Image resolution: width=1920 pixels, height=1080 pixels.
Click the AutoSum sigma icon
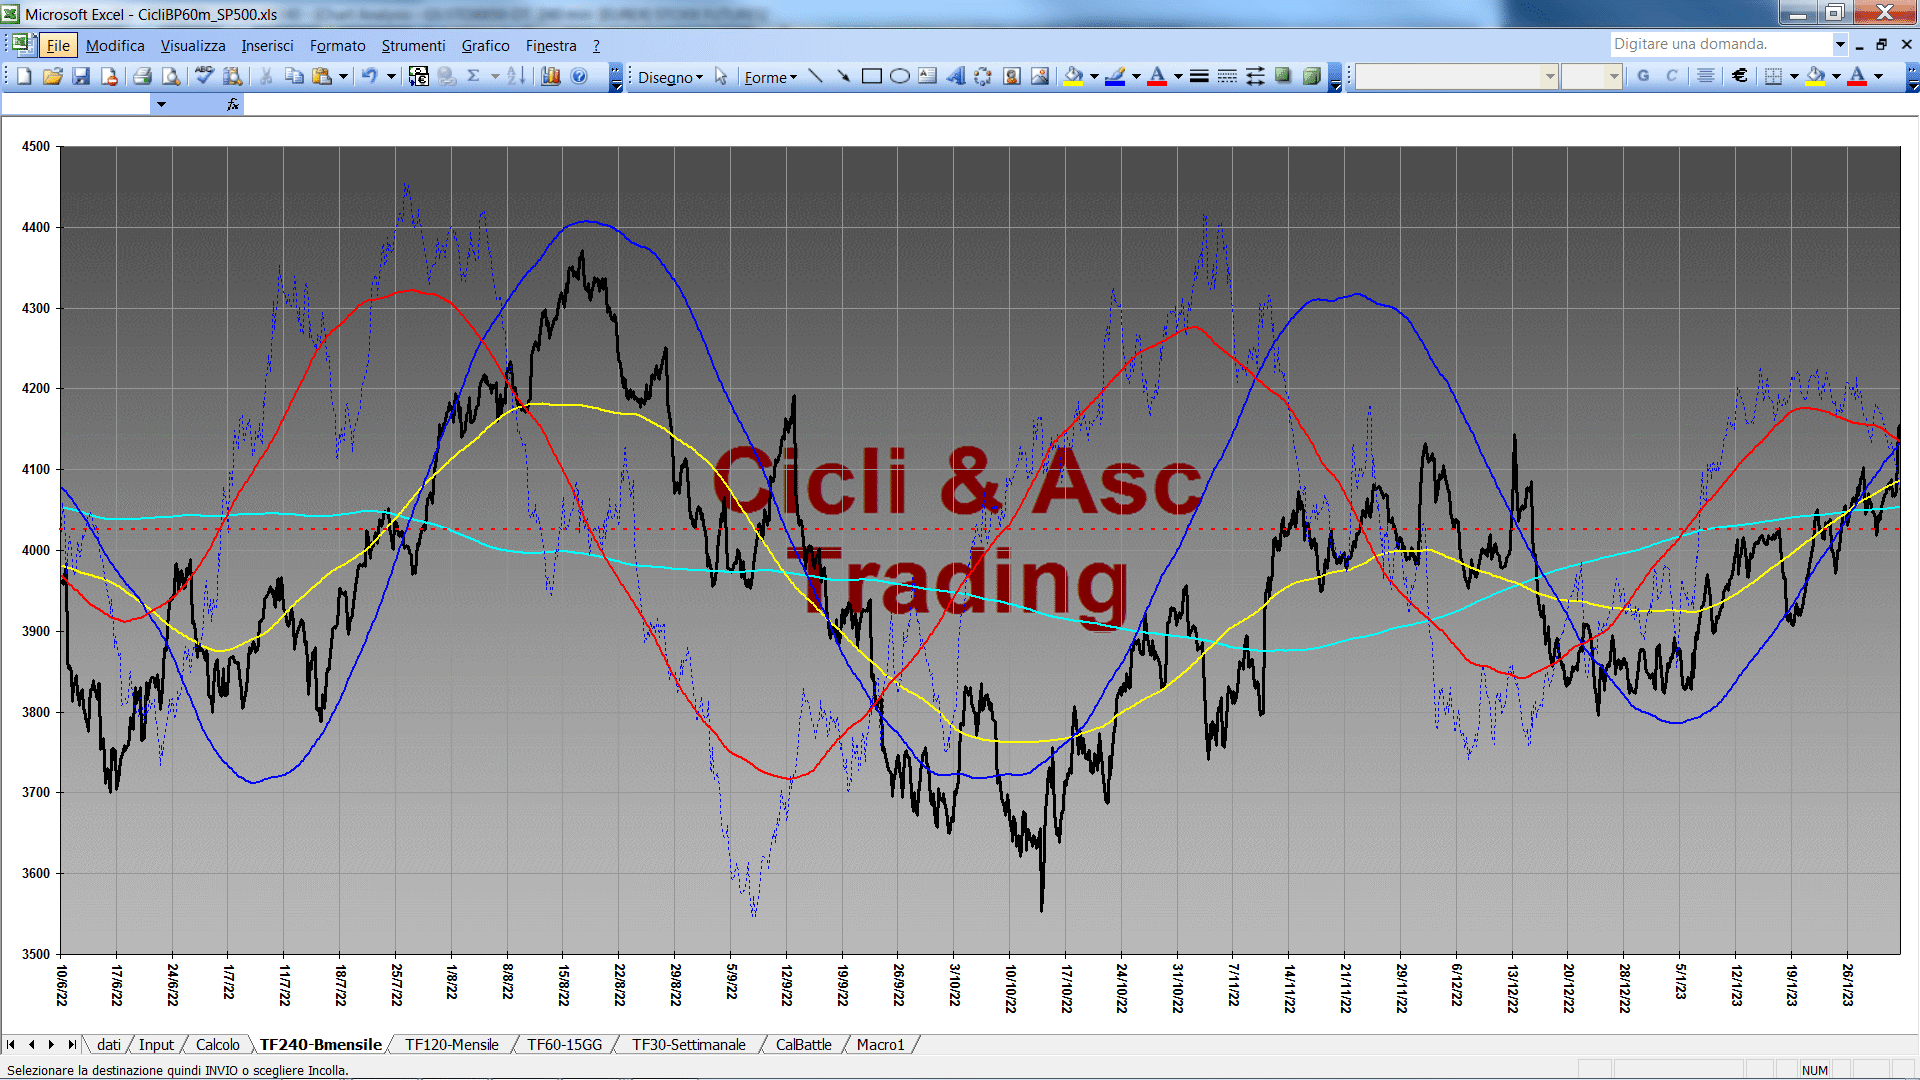coord(474,76)
